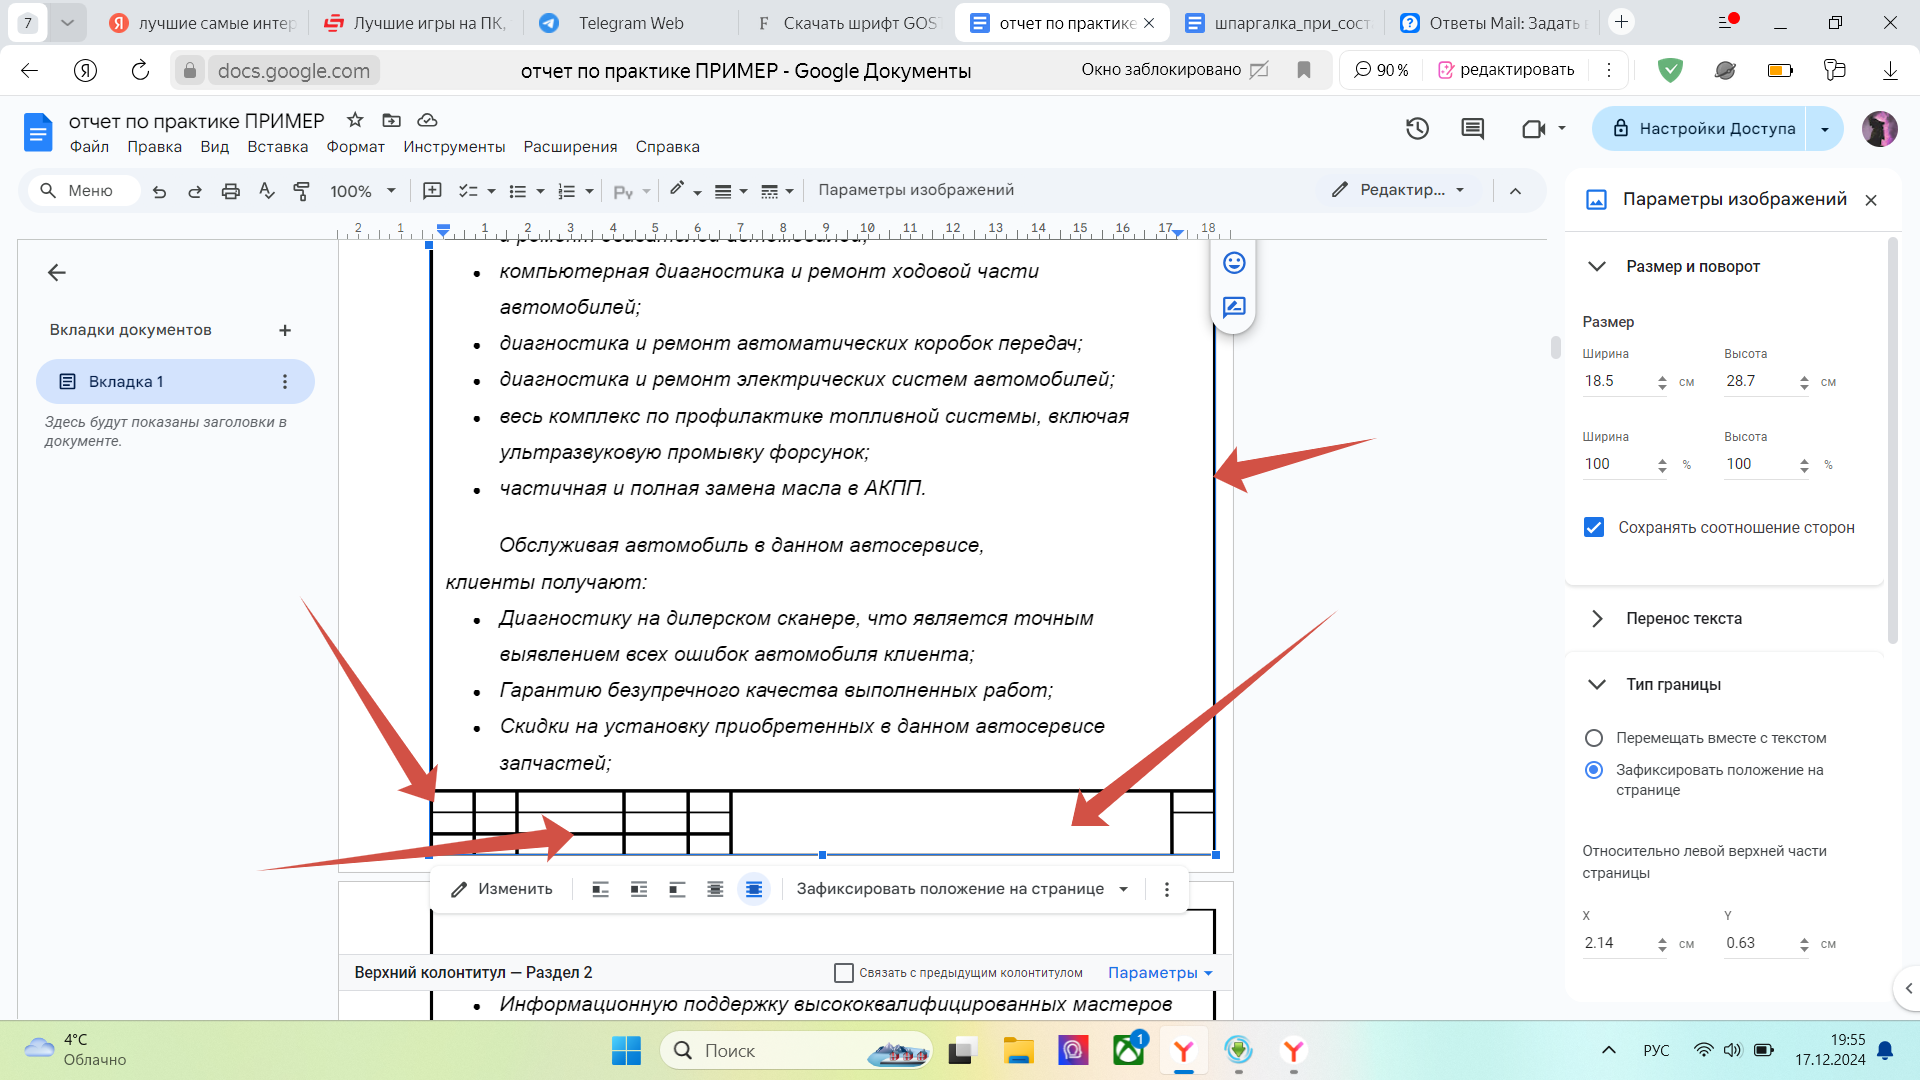Print the document with printer icon
Image resolution: width=1920 pixels, height=1080 pixels.
(231, 191)
